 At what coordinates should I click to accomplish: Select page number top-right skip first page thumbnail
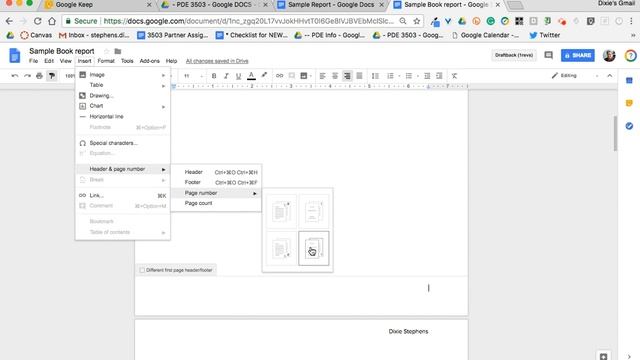(313, 211)
